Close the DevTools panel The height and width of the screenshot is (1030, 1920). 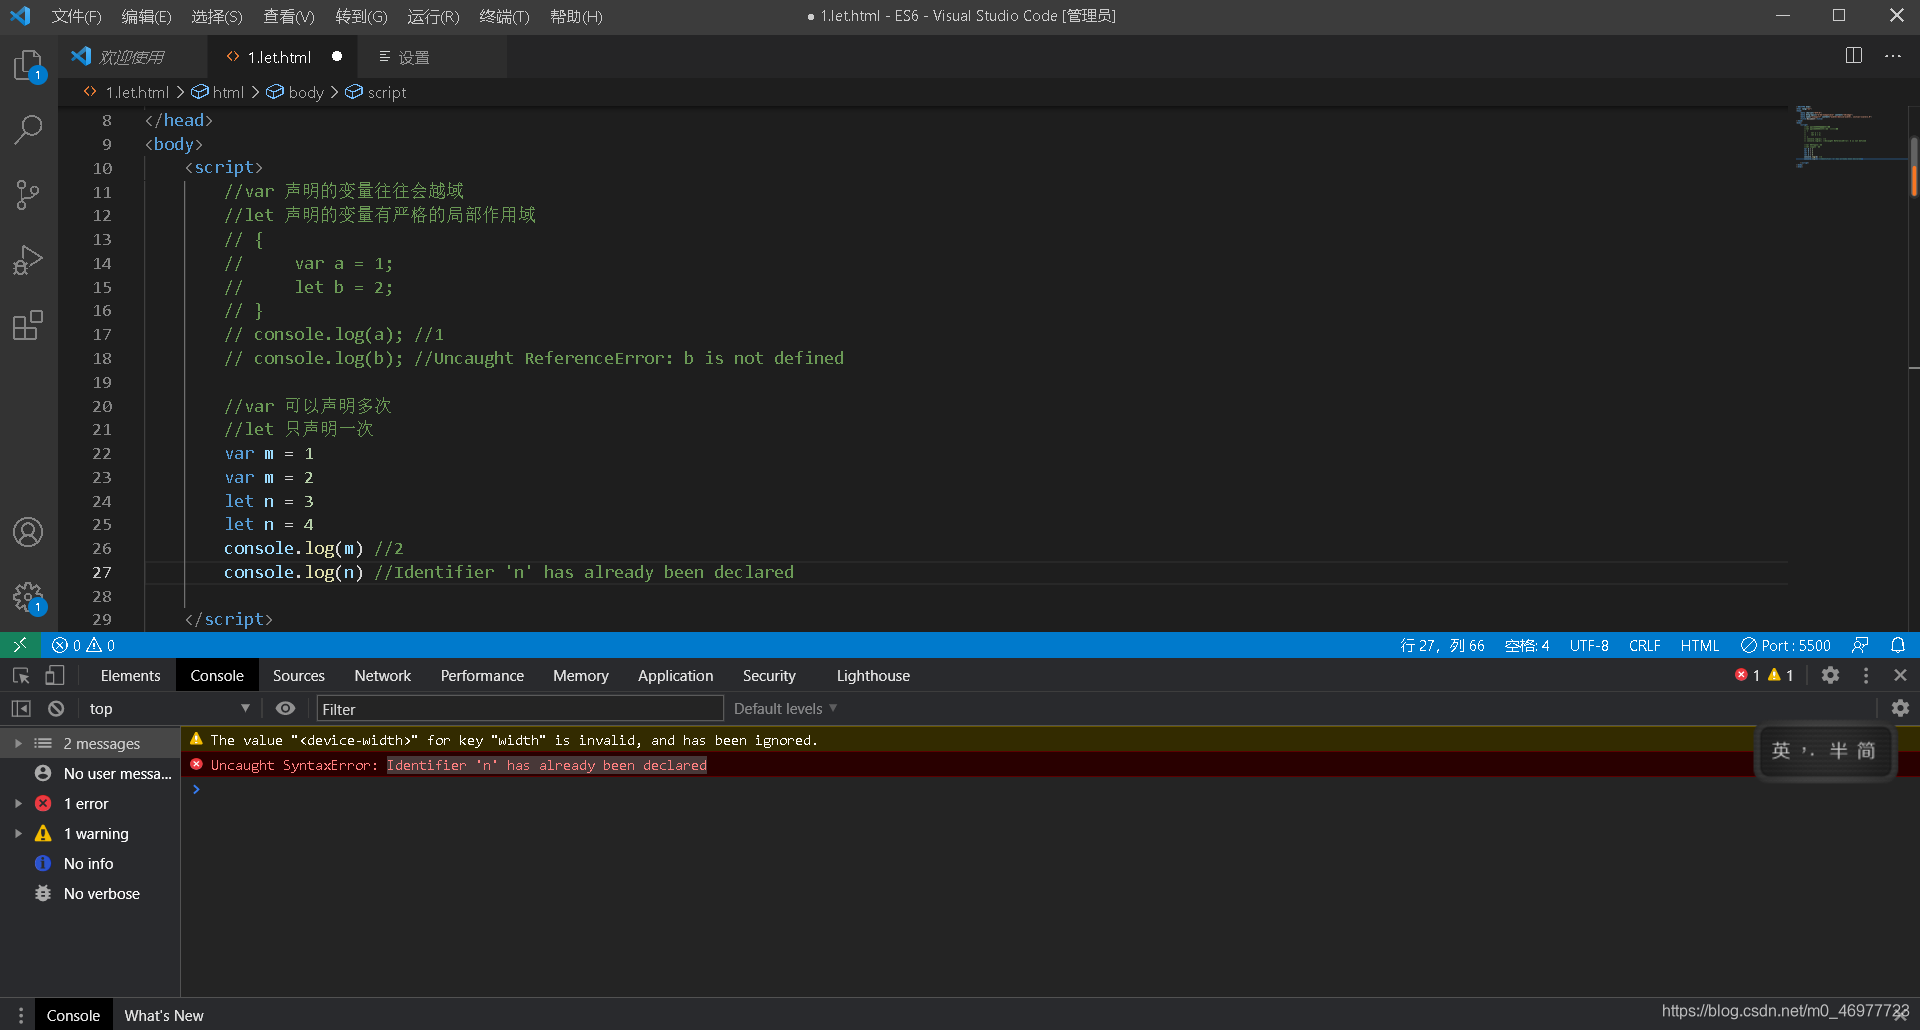point(1900,675)
